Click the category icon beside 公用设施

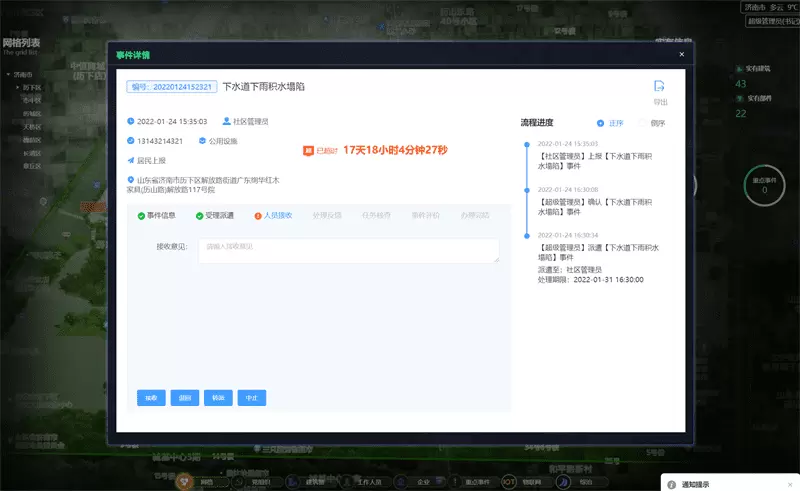[203, 140]
